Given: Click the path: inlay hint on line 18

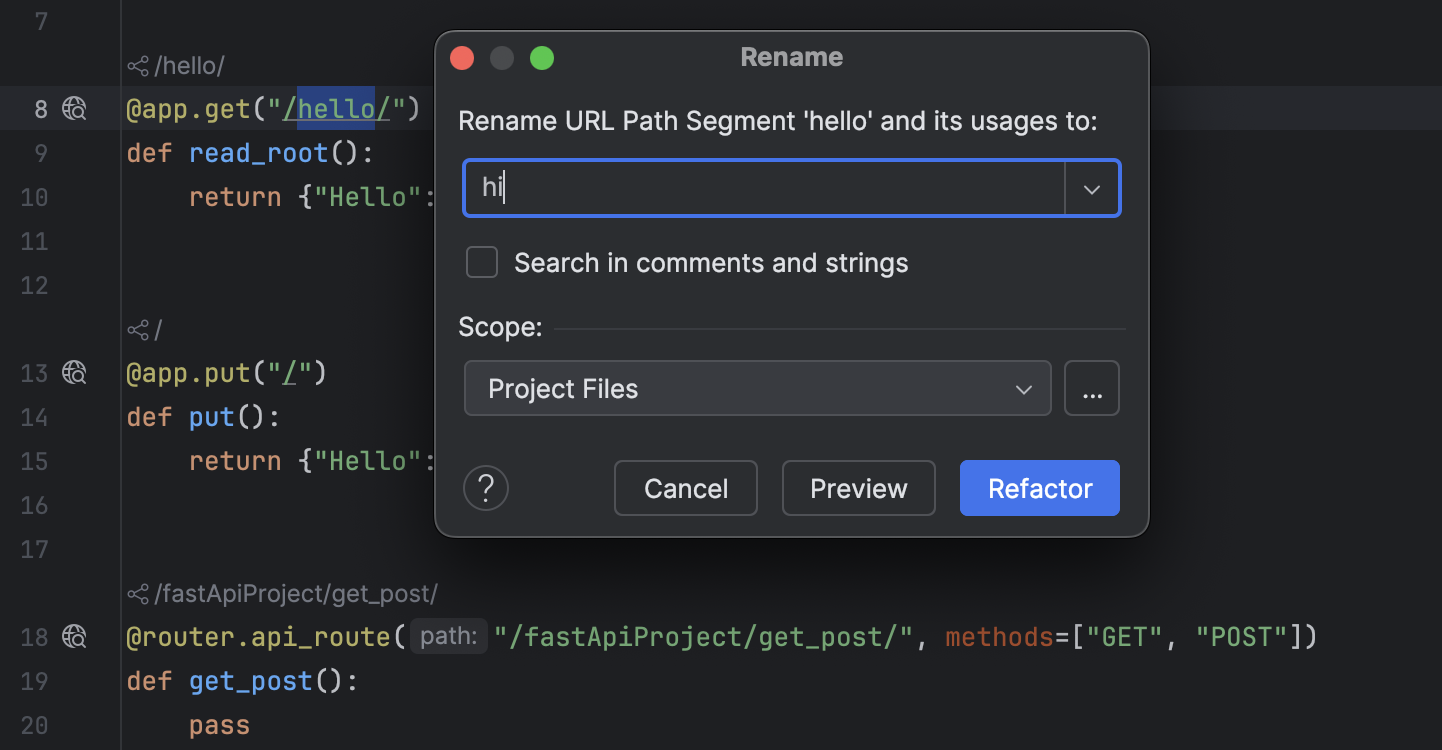Looking at the screenshot, I should click(x=448, y=636).
